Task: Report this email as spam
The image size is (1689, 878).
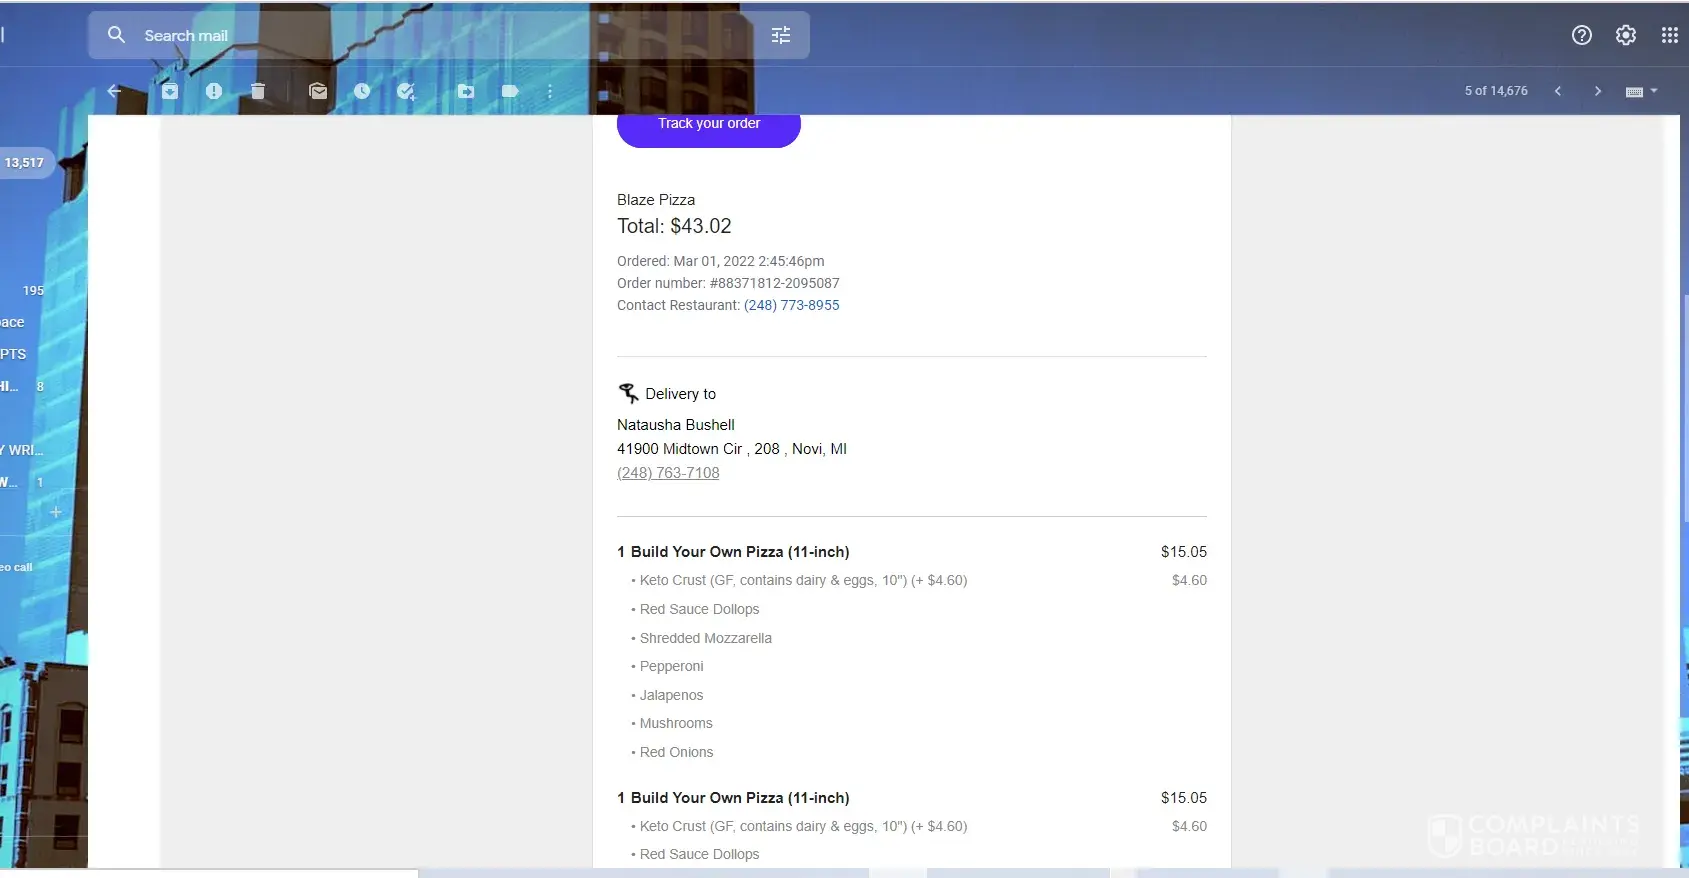Action: pyautogui.click(x=214, y=91)
